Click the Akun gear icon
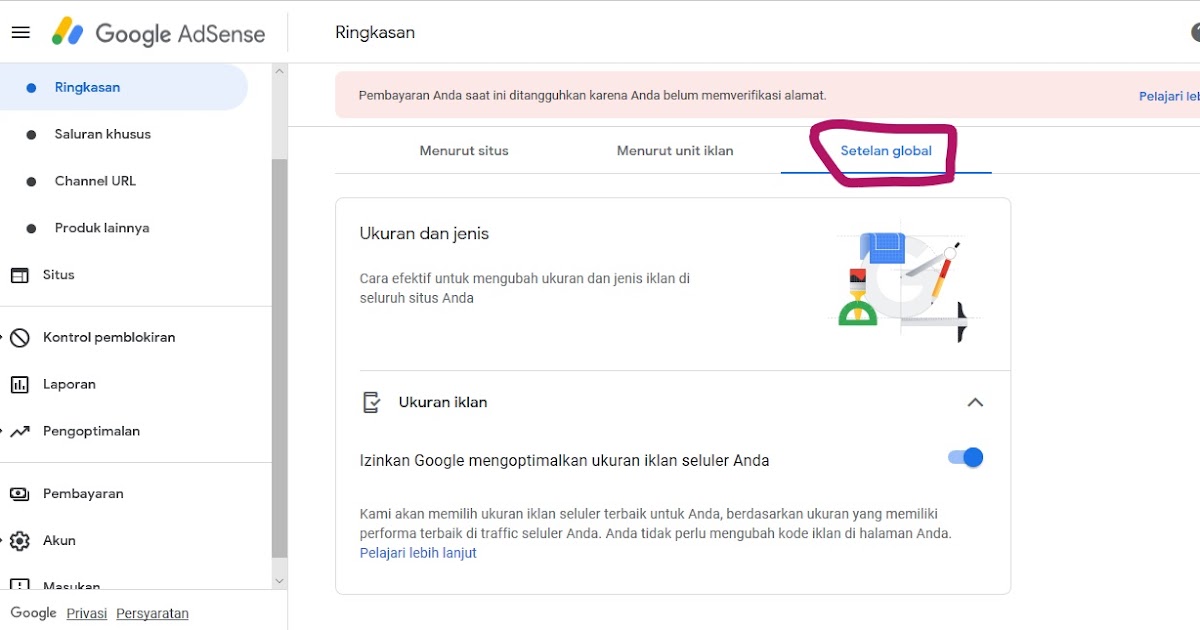This screenshot has height=630, width=1200. (x=22, y=540)
